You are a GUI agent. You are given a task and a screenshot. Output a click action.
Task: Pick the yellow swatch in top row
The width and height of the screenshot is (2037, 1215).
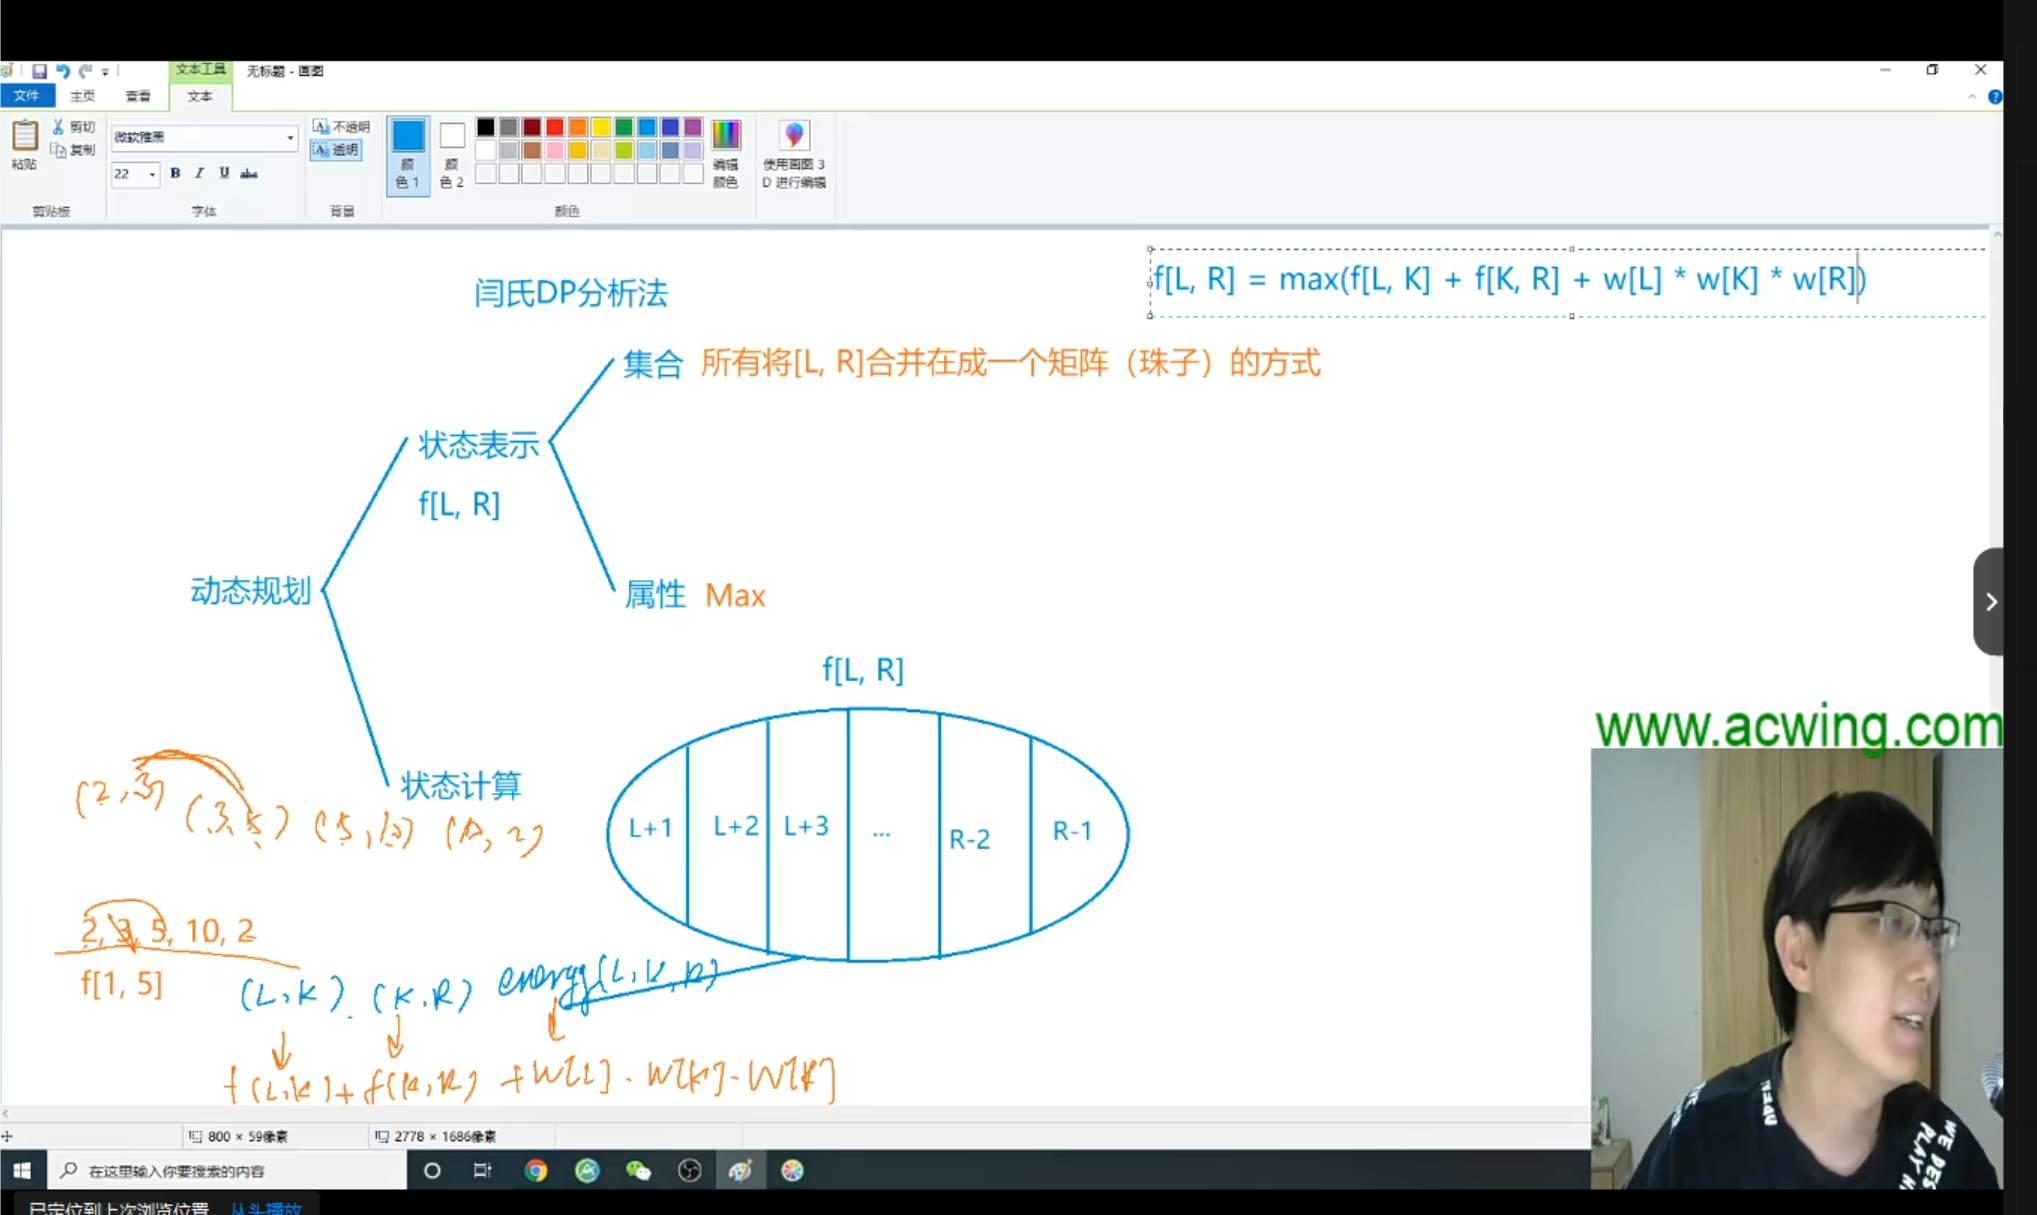pyautogui.click(x=601, y=127)
